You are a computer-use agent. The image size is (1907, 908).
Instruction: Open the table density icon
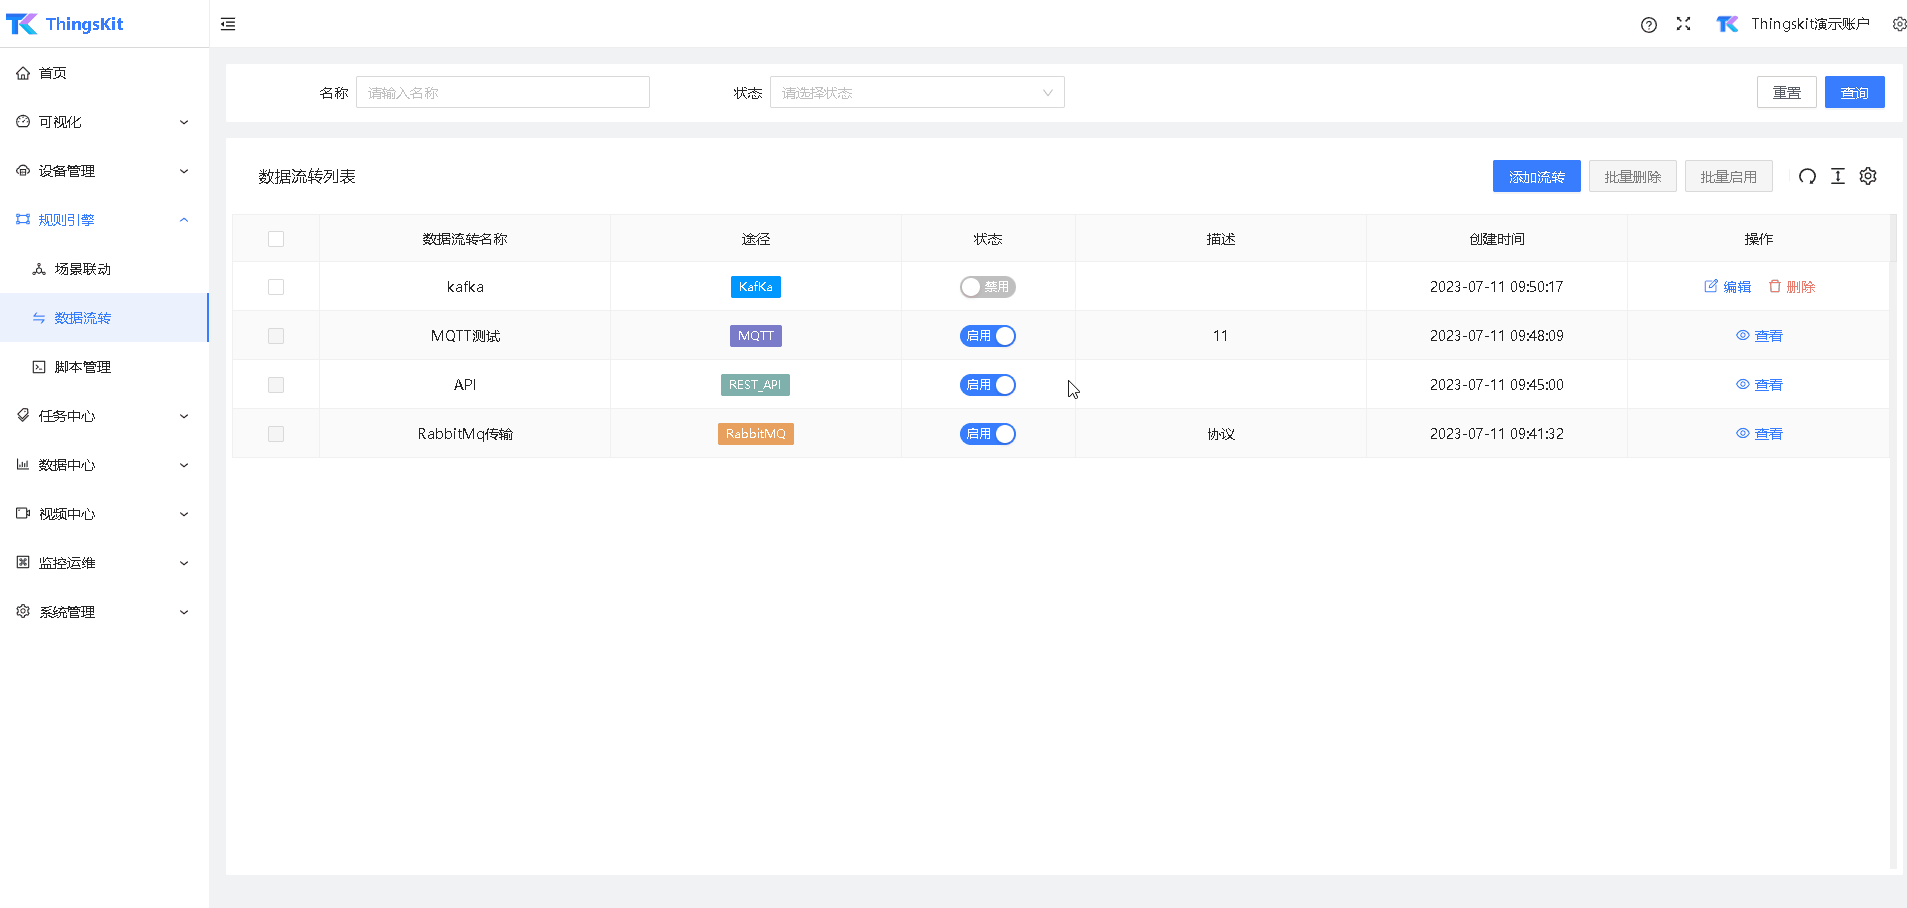click(x=1837, y=177)
